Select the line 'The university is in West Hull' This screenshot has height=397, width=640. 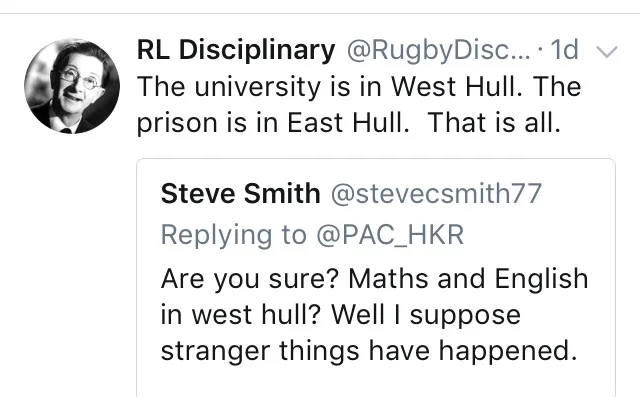(329, 86)
